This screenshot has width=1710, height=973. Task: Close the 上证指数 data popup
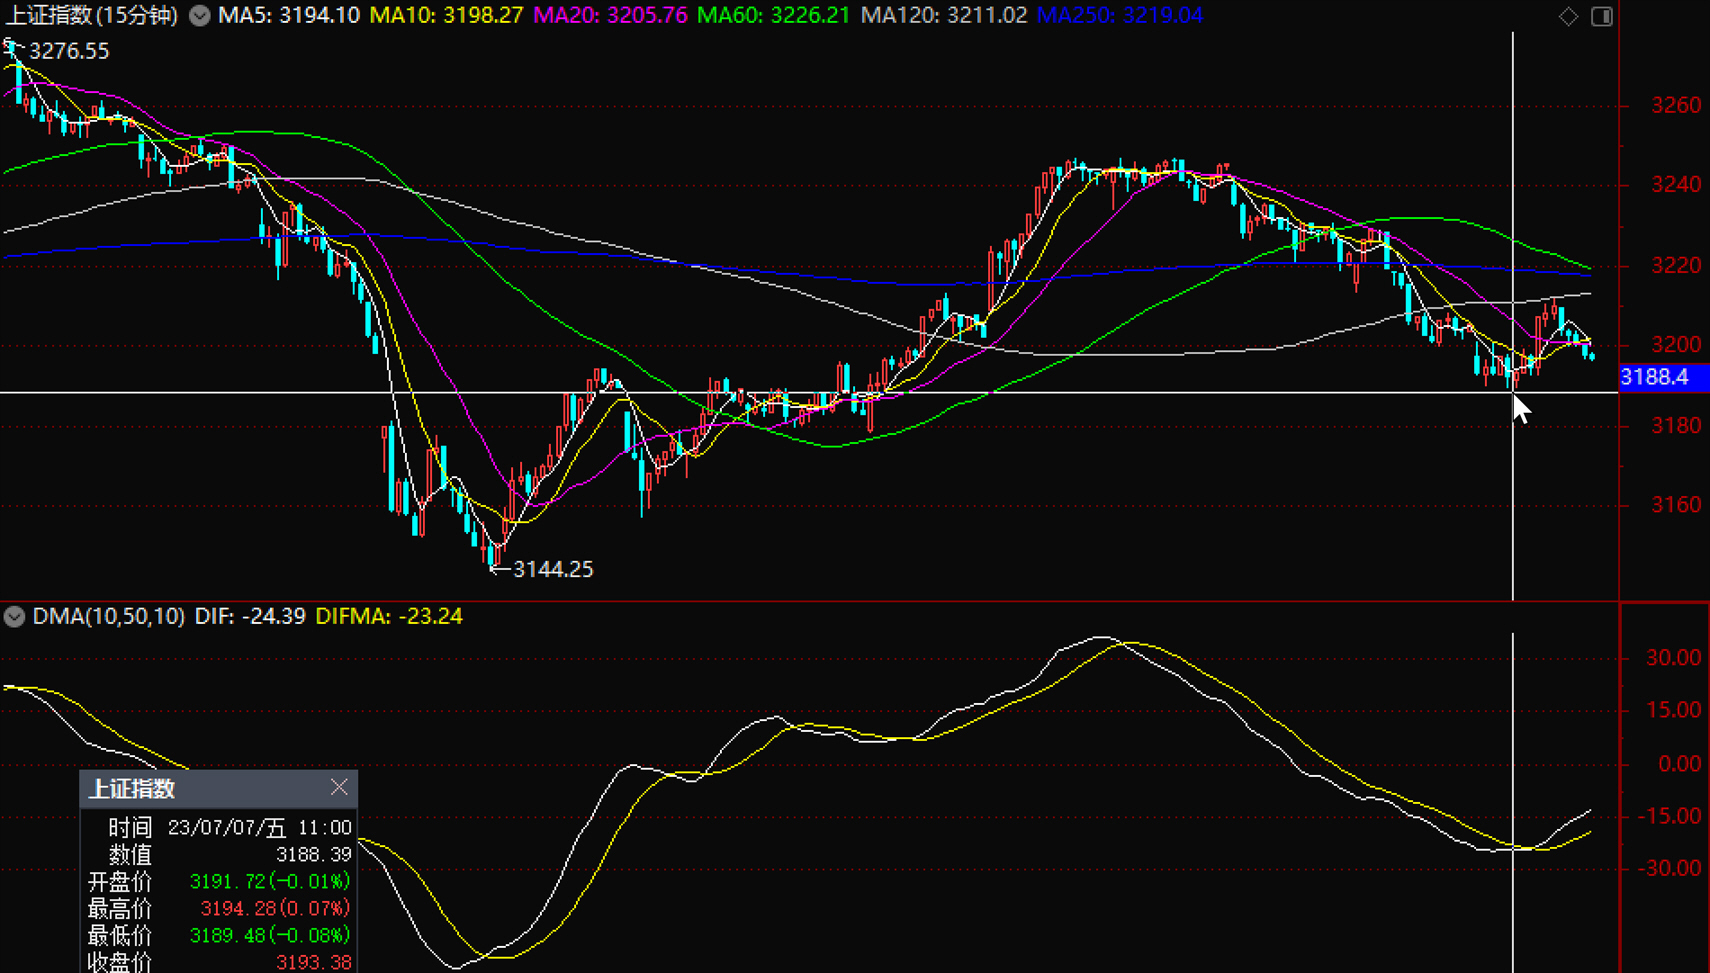[x=339, y=788]
